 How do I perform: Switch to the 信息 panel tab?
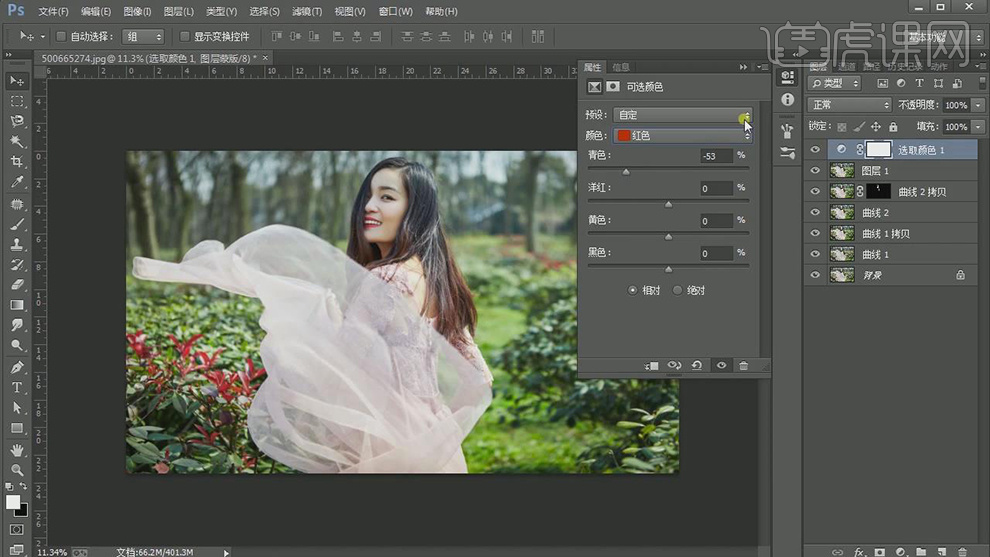click(x=621, y=67)
